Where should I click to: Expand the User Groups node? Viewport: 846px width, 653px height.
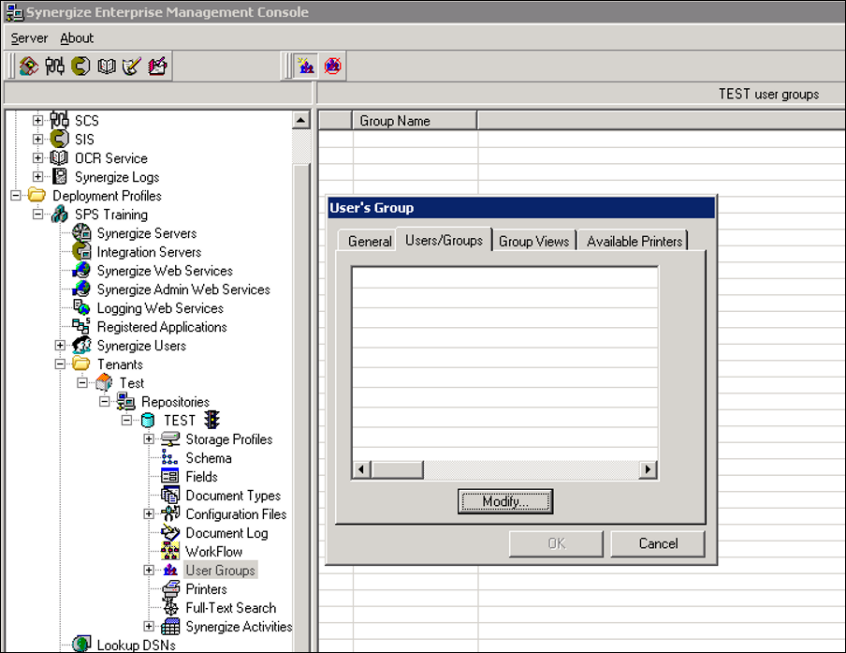[148, 570]
